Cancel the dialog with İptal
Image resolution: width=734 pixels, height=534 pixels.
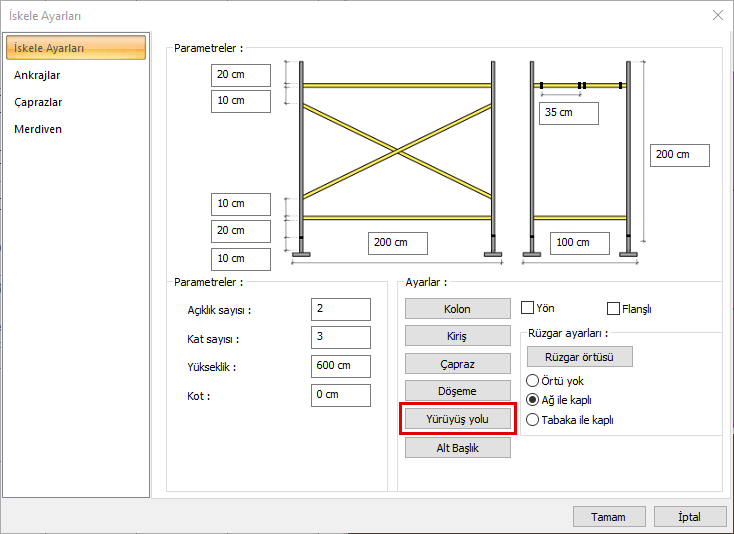tap(690, 517)
